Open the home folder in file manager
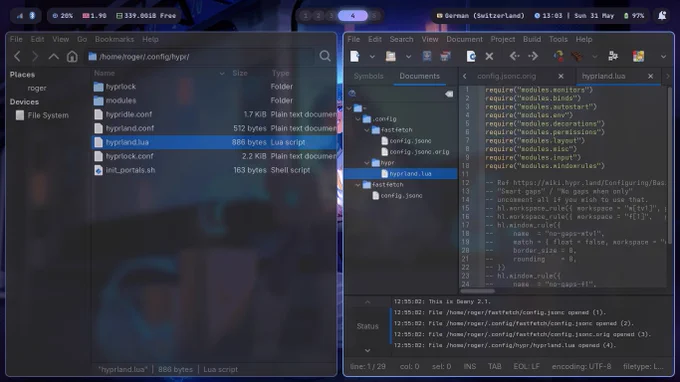This screenshot has width=680, height=382. 72,56
